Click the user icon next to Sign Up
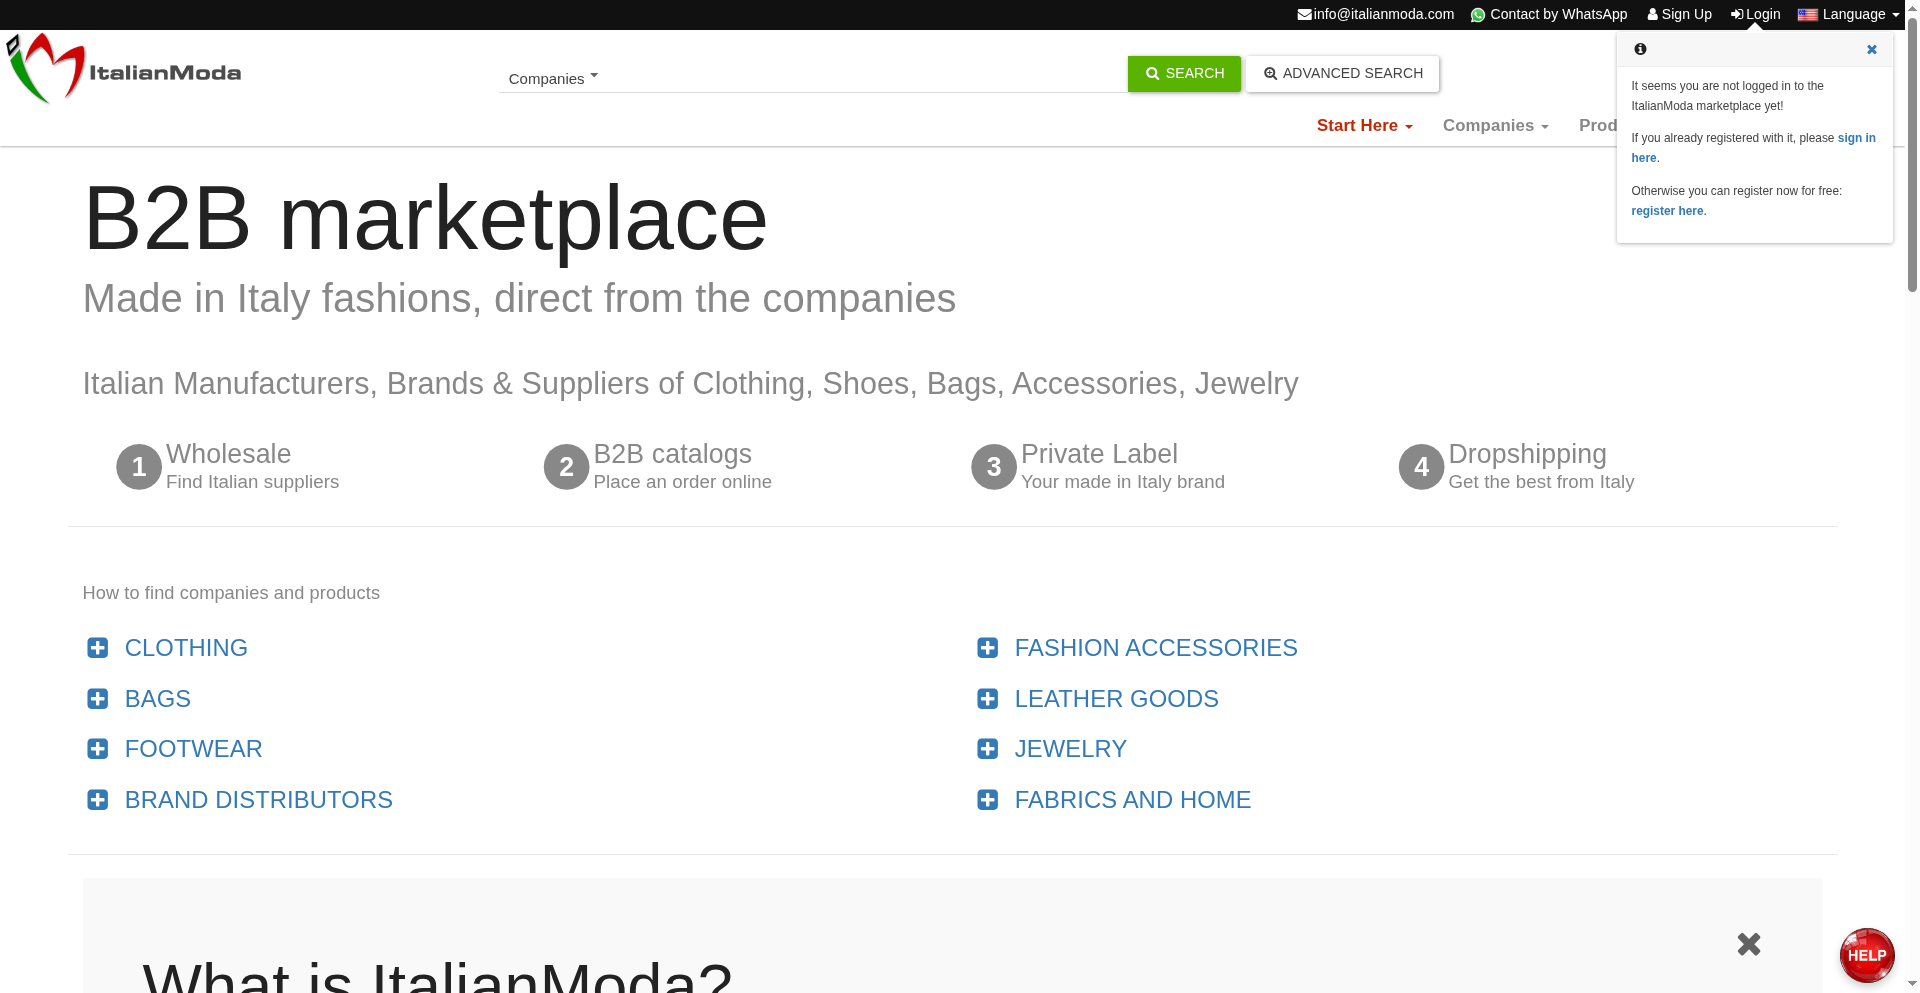Viewport: 1920px width, 993px height. pos(1653,14)
